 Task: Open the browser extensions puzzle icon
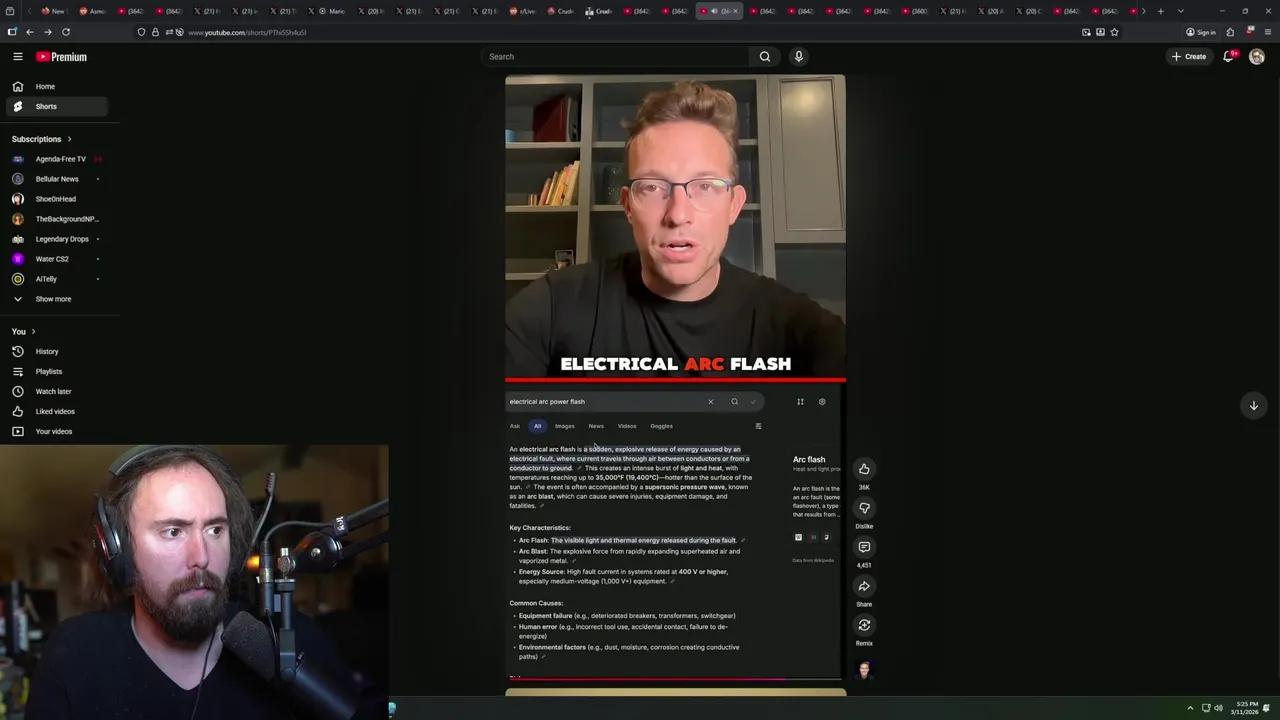click(1230, 32)
